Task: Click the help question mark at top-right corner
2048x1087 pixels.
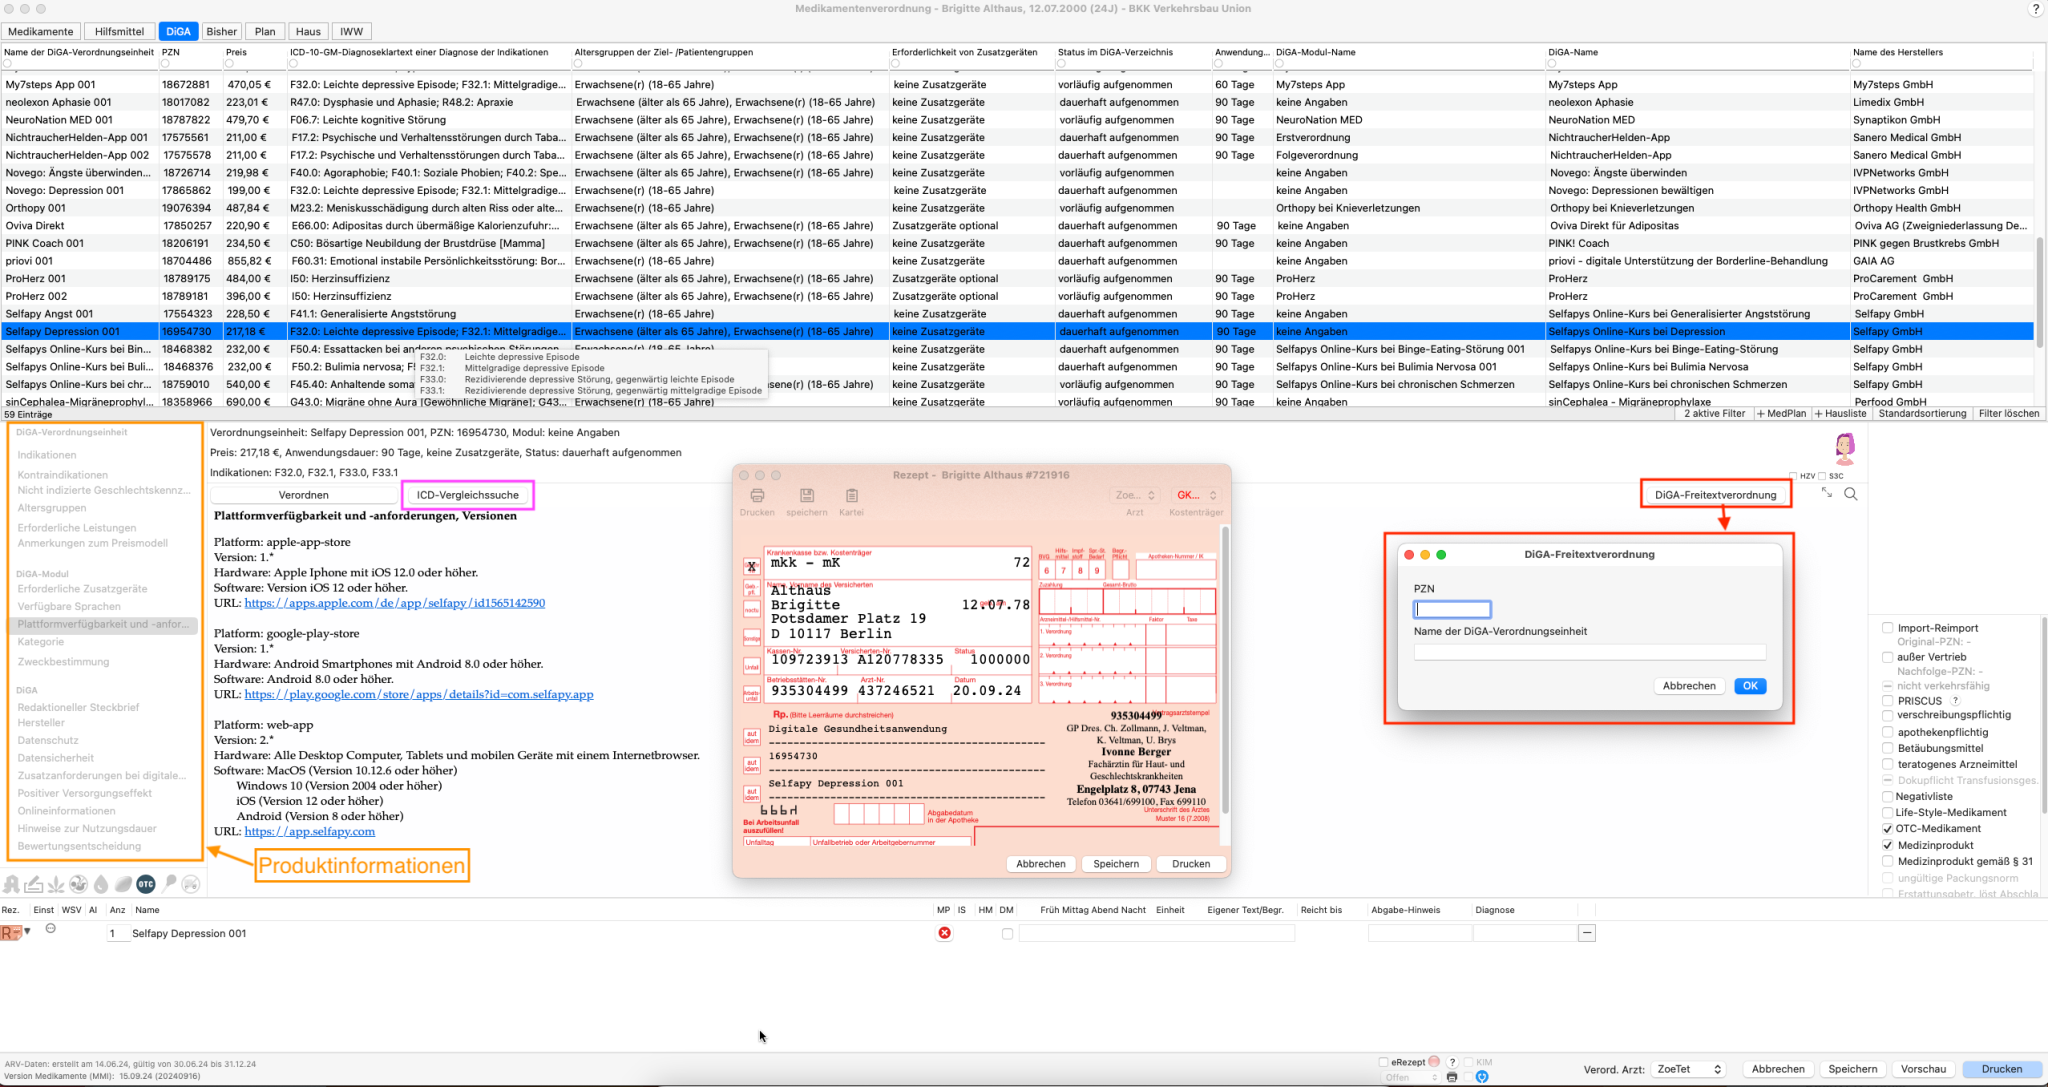Action: click(x=2035, y=9)
